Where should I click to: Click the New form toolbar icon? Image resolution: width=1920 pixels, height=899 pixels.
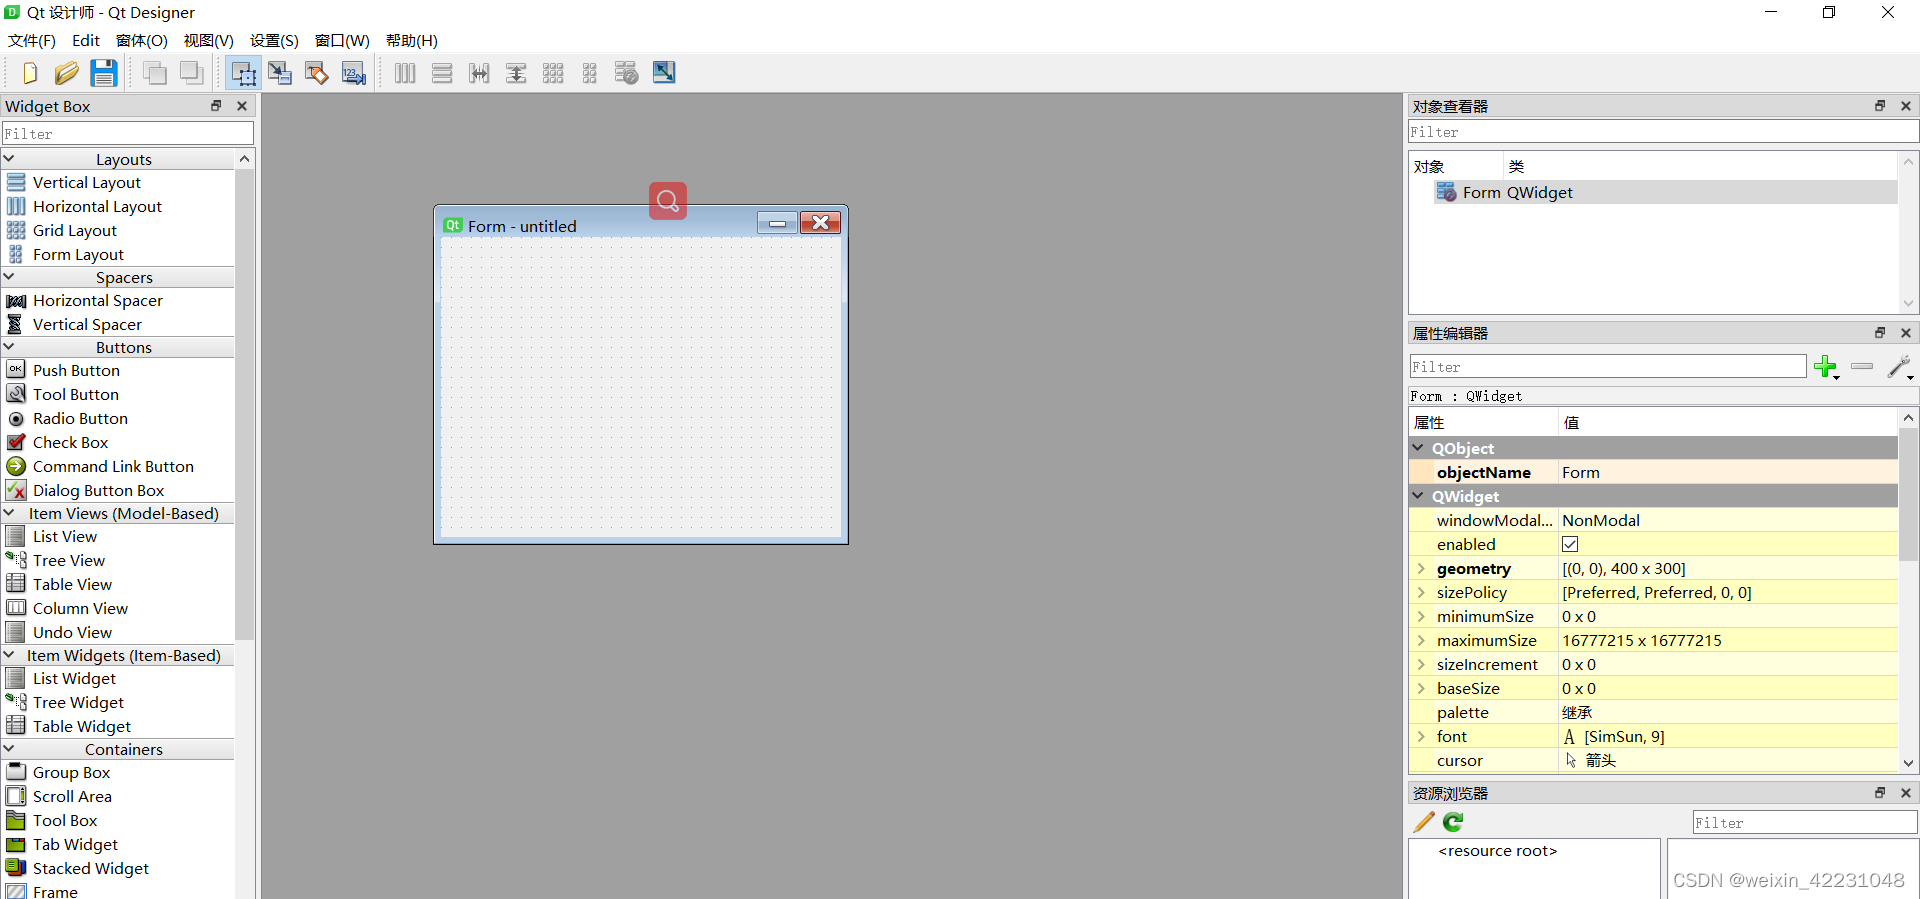tap(30, 73)
